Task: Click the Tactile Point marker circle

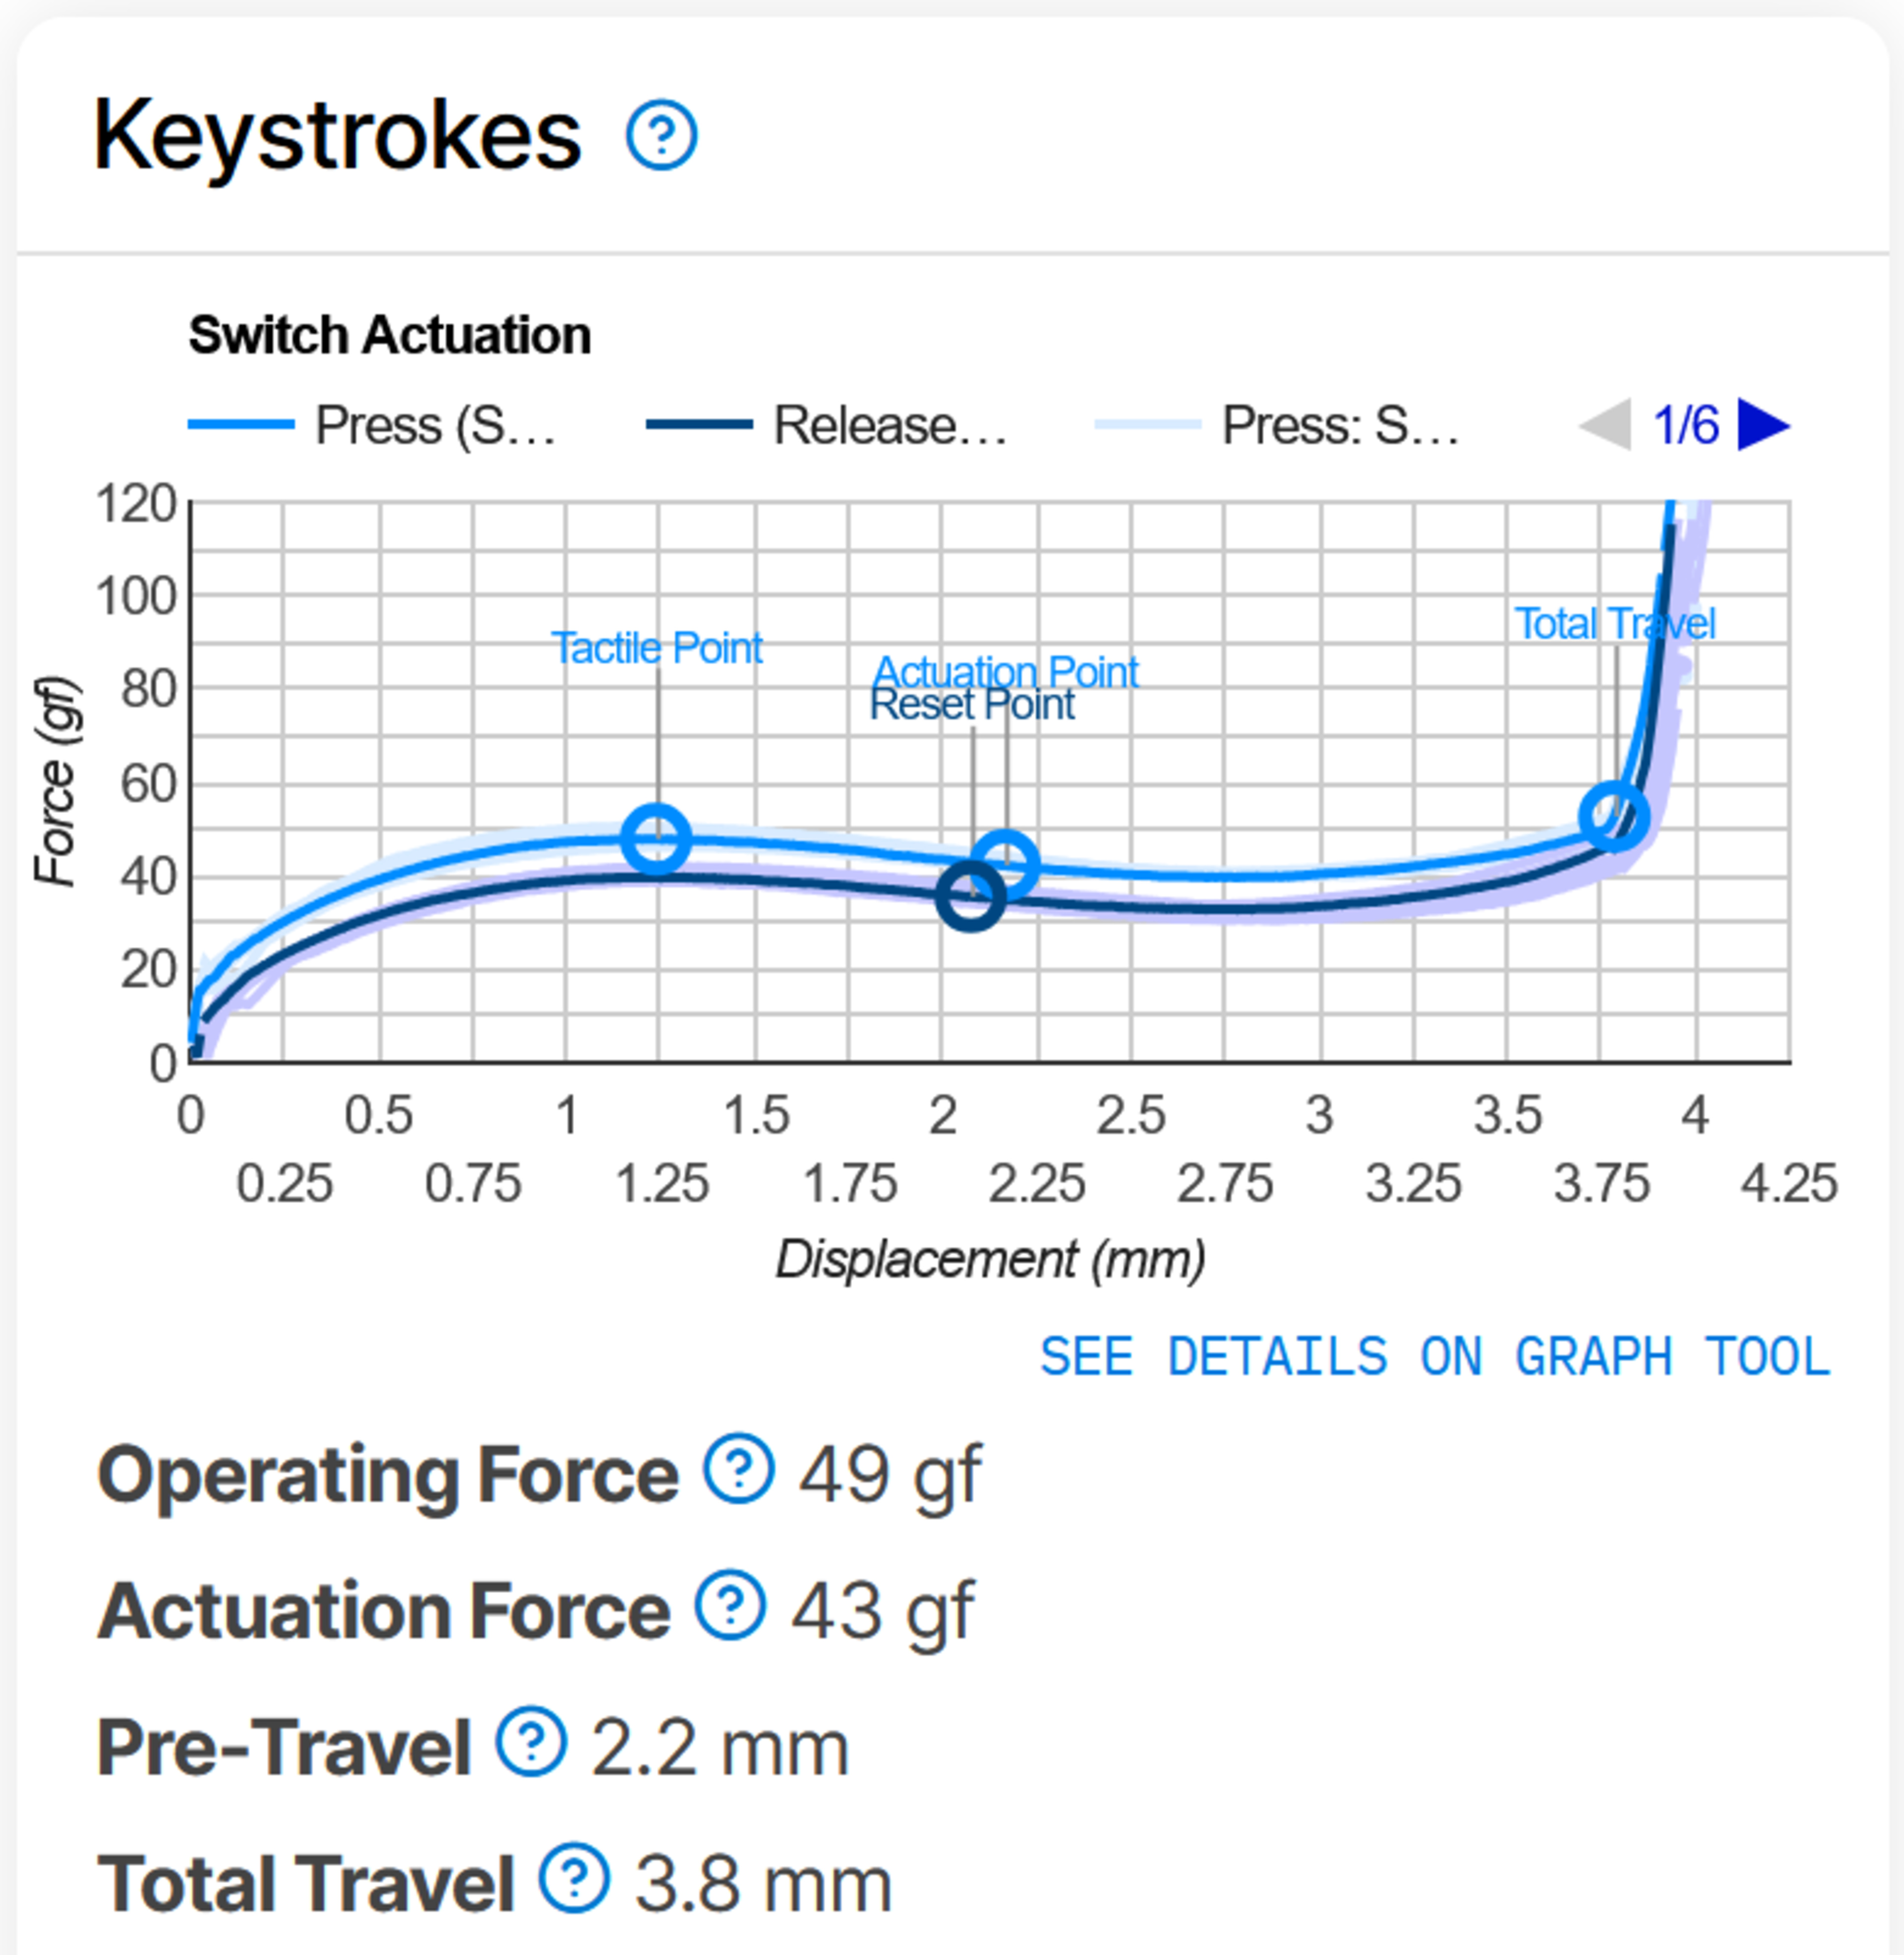Action: [656, 838]
